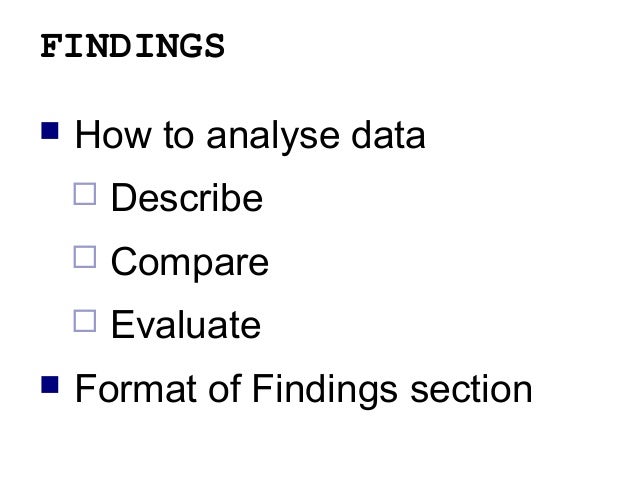Click the word 'How' in first bullet
The image size is (638, 479).
(x=106, y=136)
